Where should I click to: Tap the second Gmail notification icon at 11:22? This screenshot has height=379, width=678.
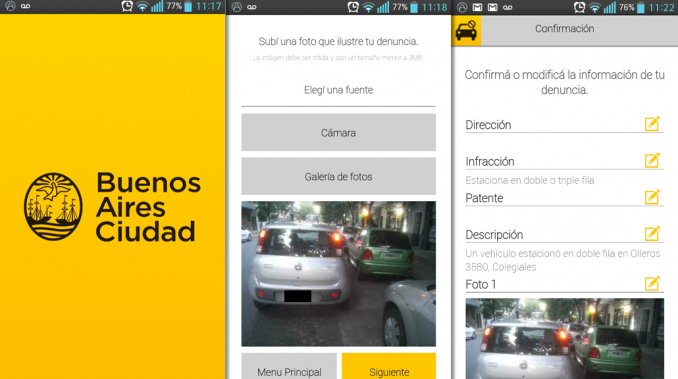click(492, 7)
